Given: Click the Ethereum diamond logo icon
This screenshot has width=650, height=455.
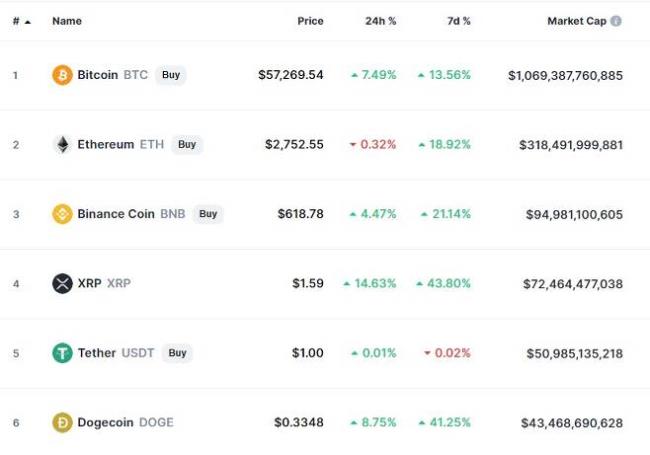Looking at the screenshot, I should pos(62,144).
